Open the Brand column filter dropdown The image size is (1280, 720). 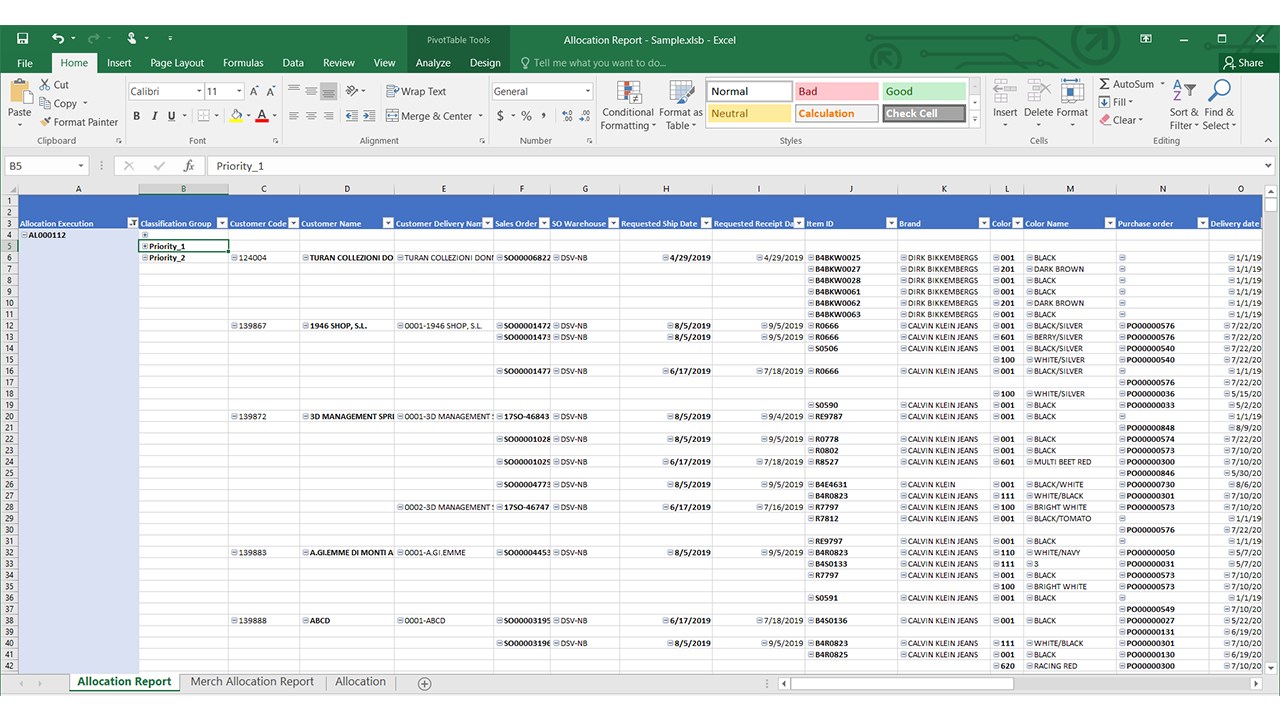coord(982,223)
